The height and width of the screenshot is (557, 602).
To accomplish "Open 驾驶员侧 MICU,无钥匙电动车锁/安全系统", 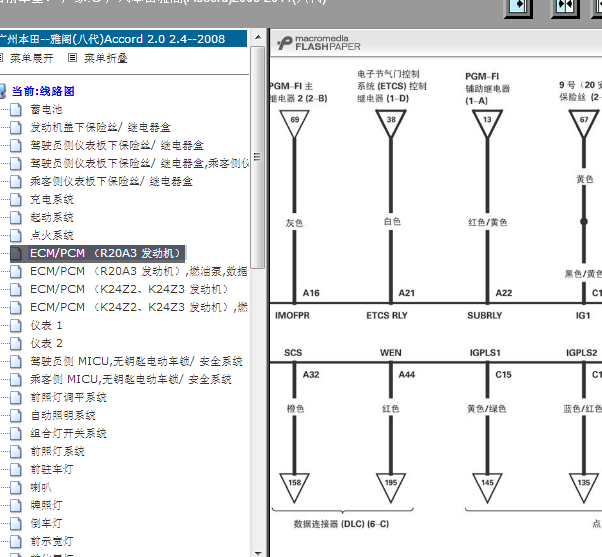I will pyautogui.click(x=136, y=362).
